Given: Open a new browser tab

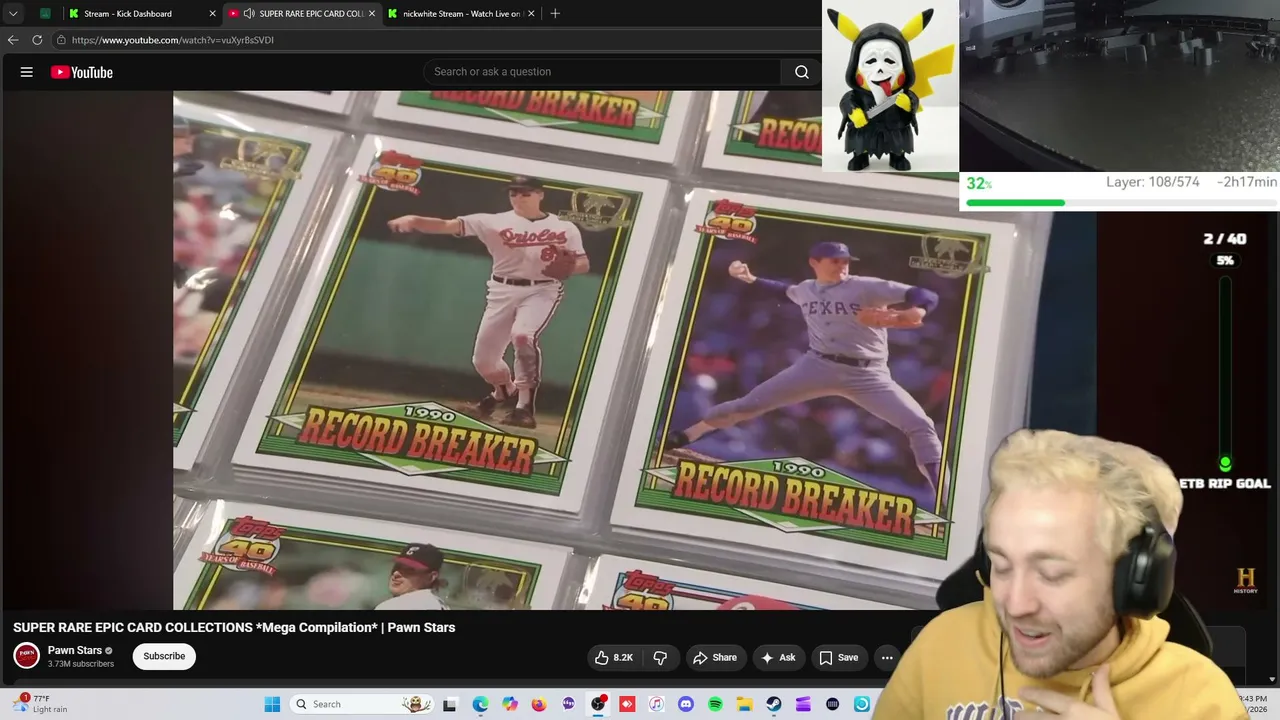Looking at the screenshot, I should pyautogui.click(x=555, y=14).
